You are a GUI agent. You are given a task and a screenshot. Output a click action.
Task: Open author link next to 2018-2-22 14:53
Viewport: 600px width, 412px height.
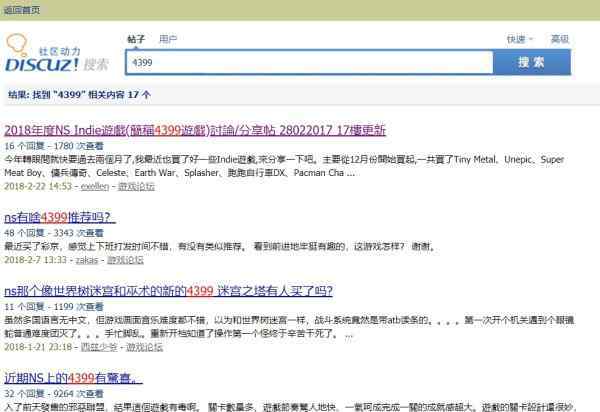[95, 187]
